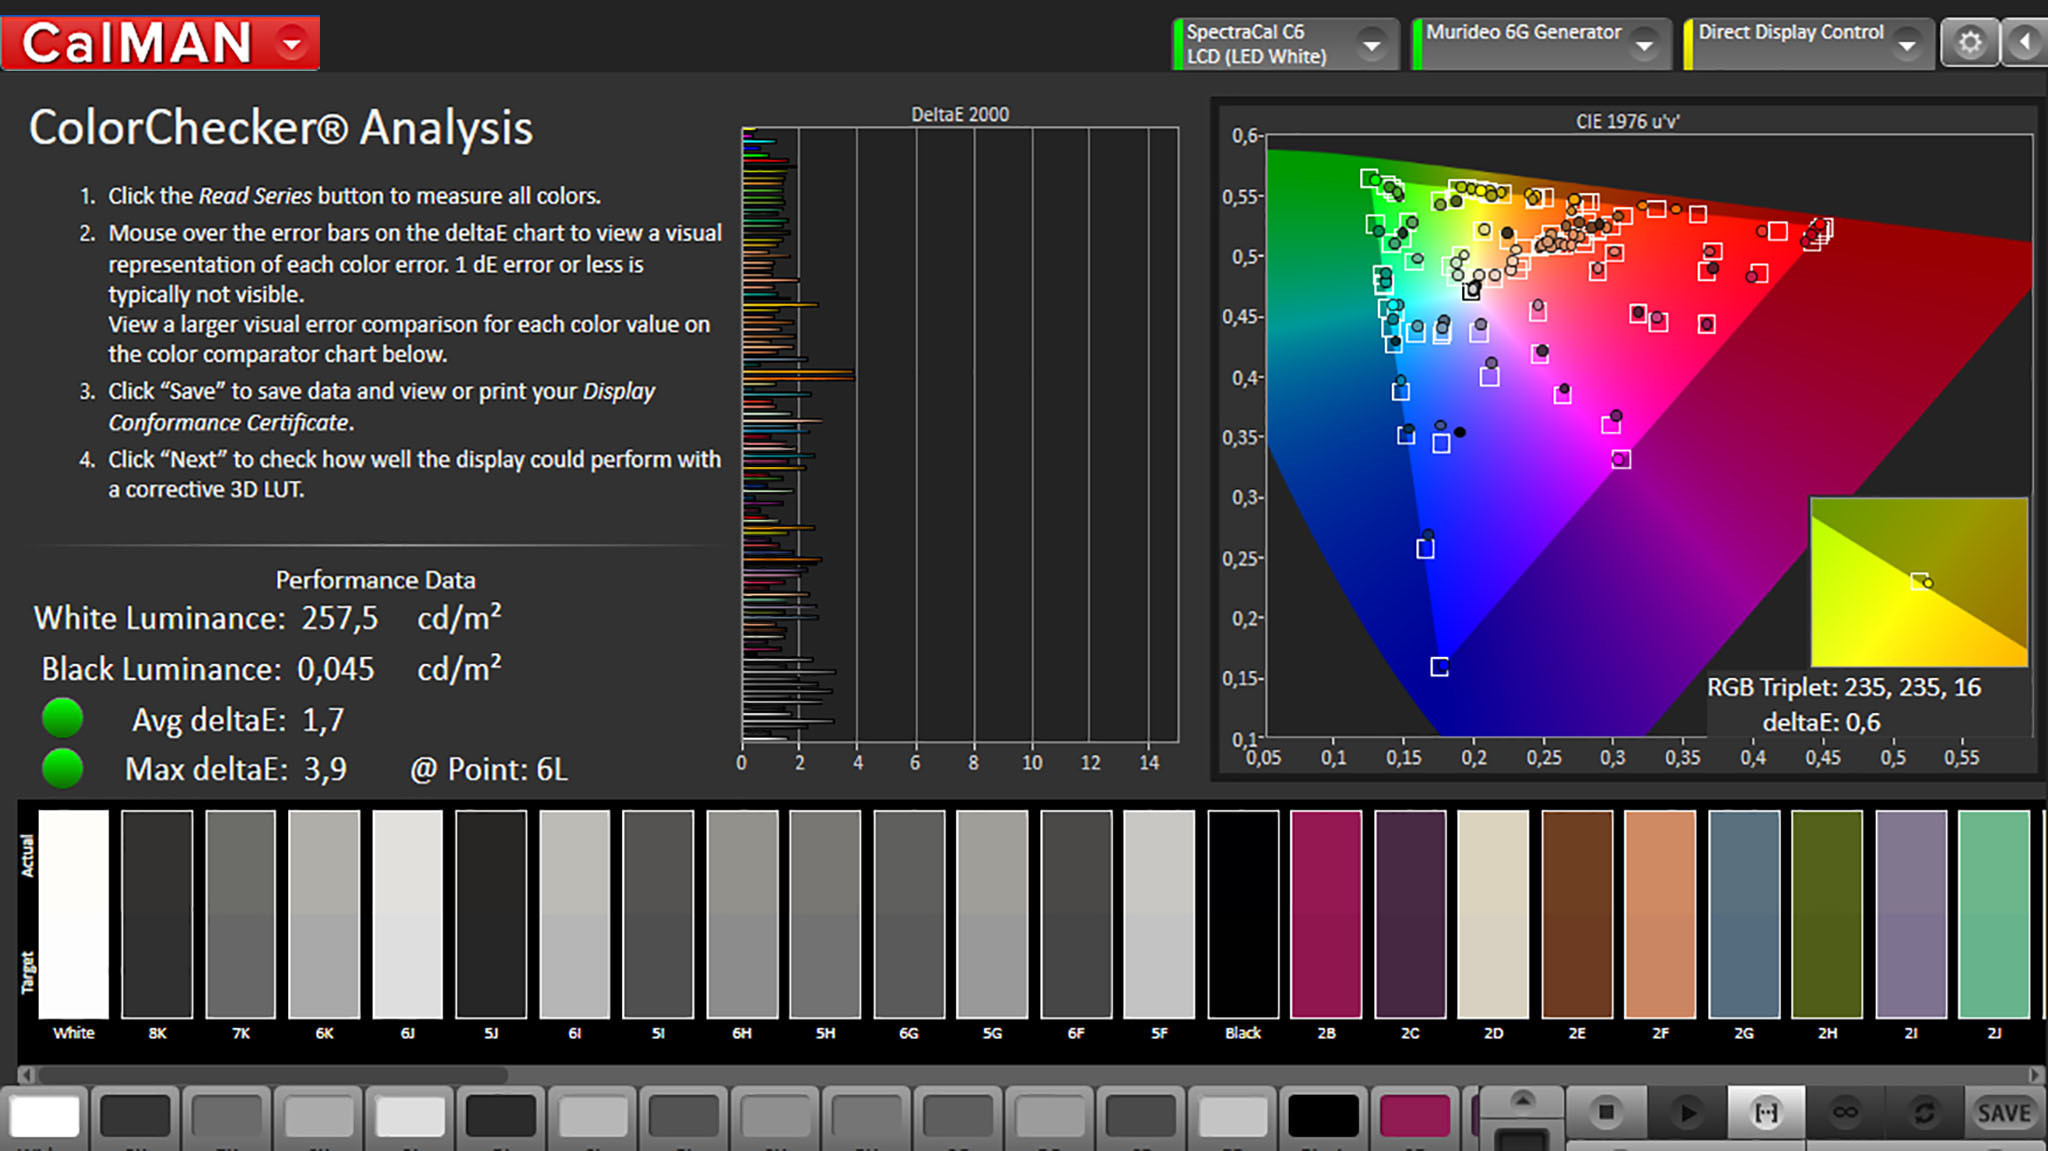The height and width of the screenshot is (1151, 2048).
Task: Click the horizontal scrollbar thumb under swatches
Action: tap(270, 1075)
